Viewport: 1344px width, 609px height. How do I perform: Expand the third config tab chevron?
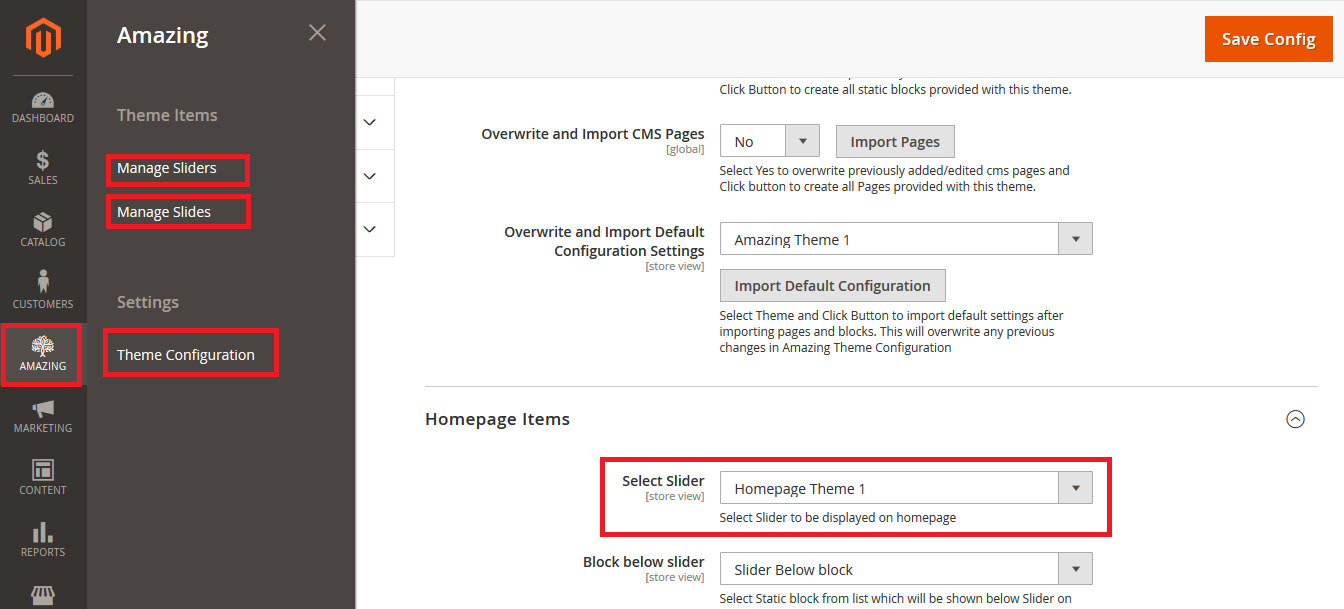(369, 229)
